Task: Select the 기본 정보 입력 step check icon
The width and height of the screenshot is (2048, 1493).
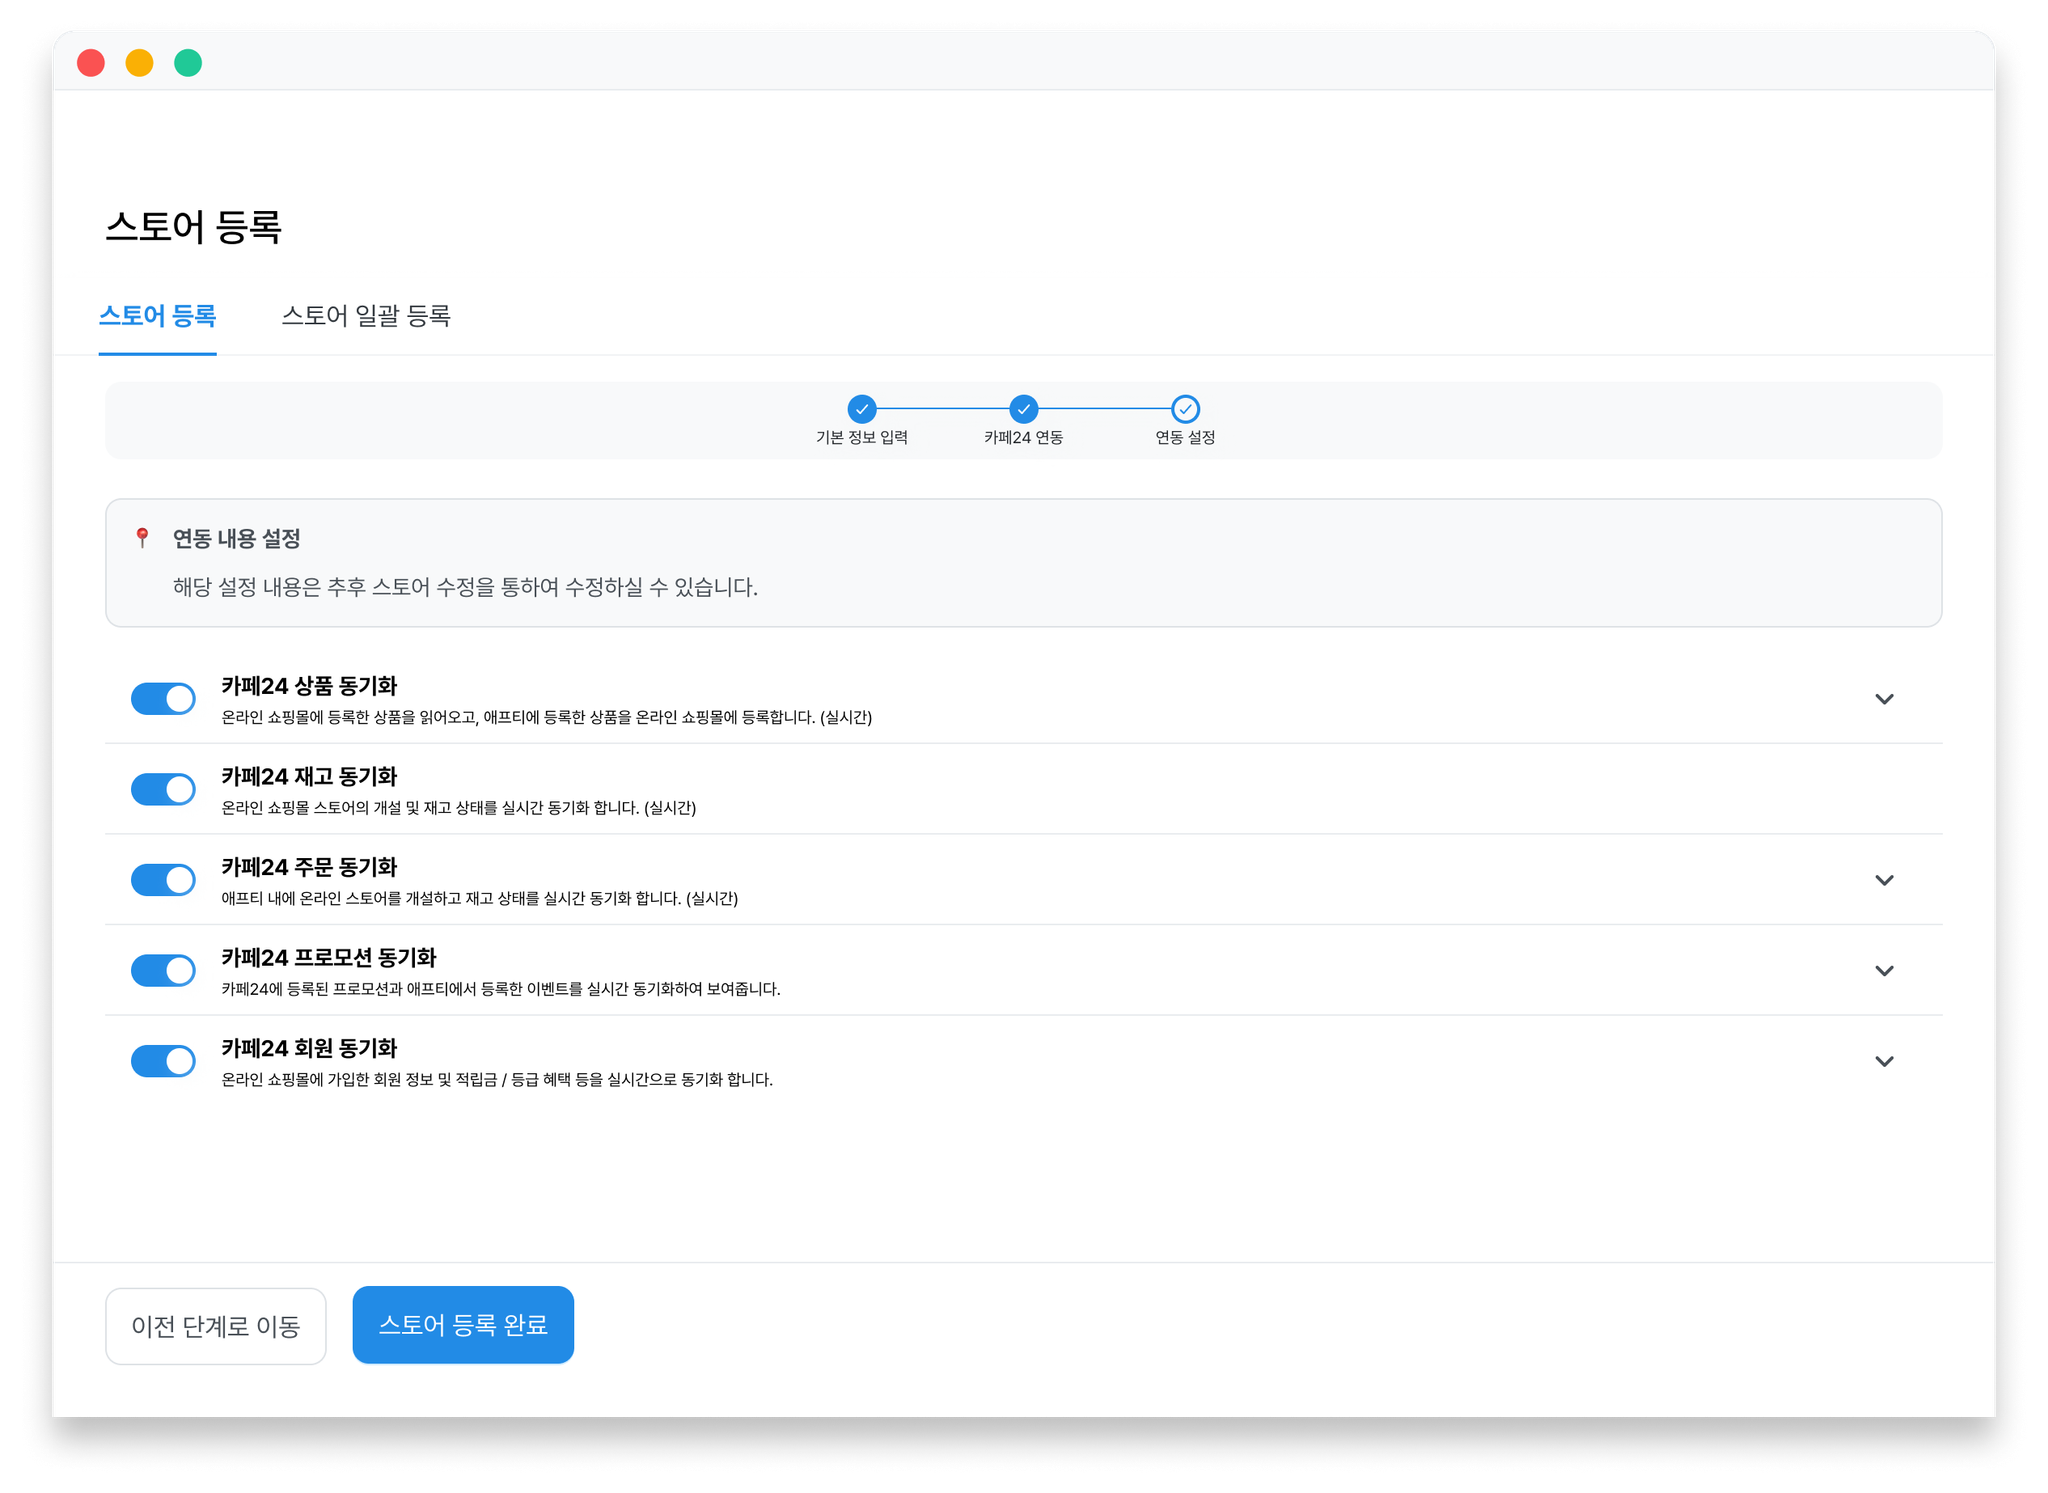Action: click(x=862, y=409)
